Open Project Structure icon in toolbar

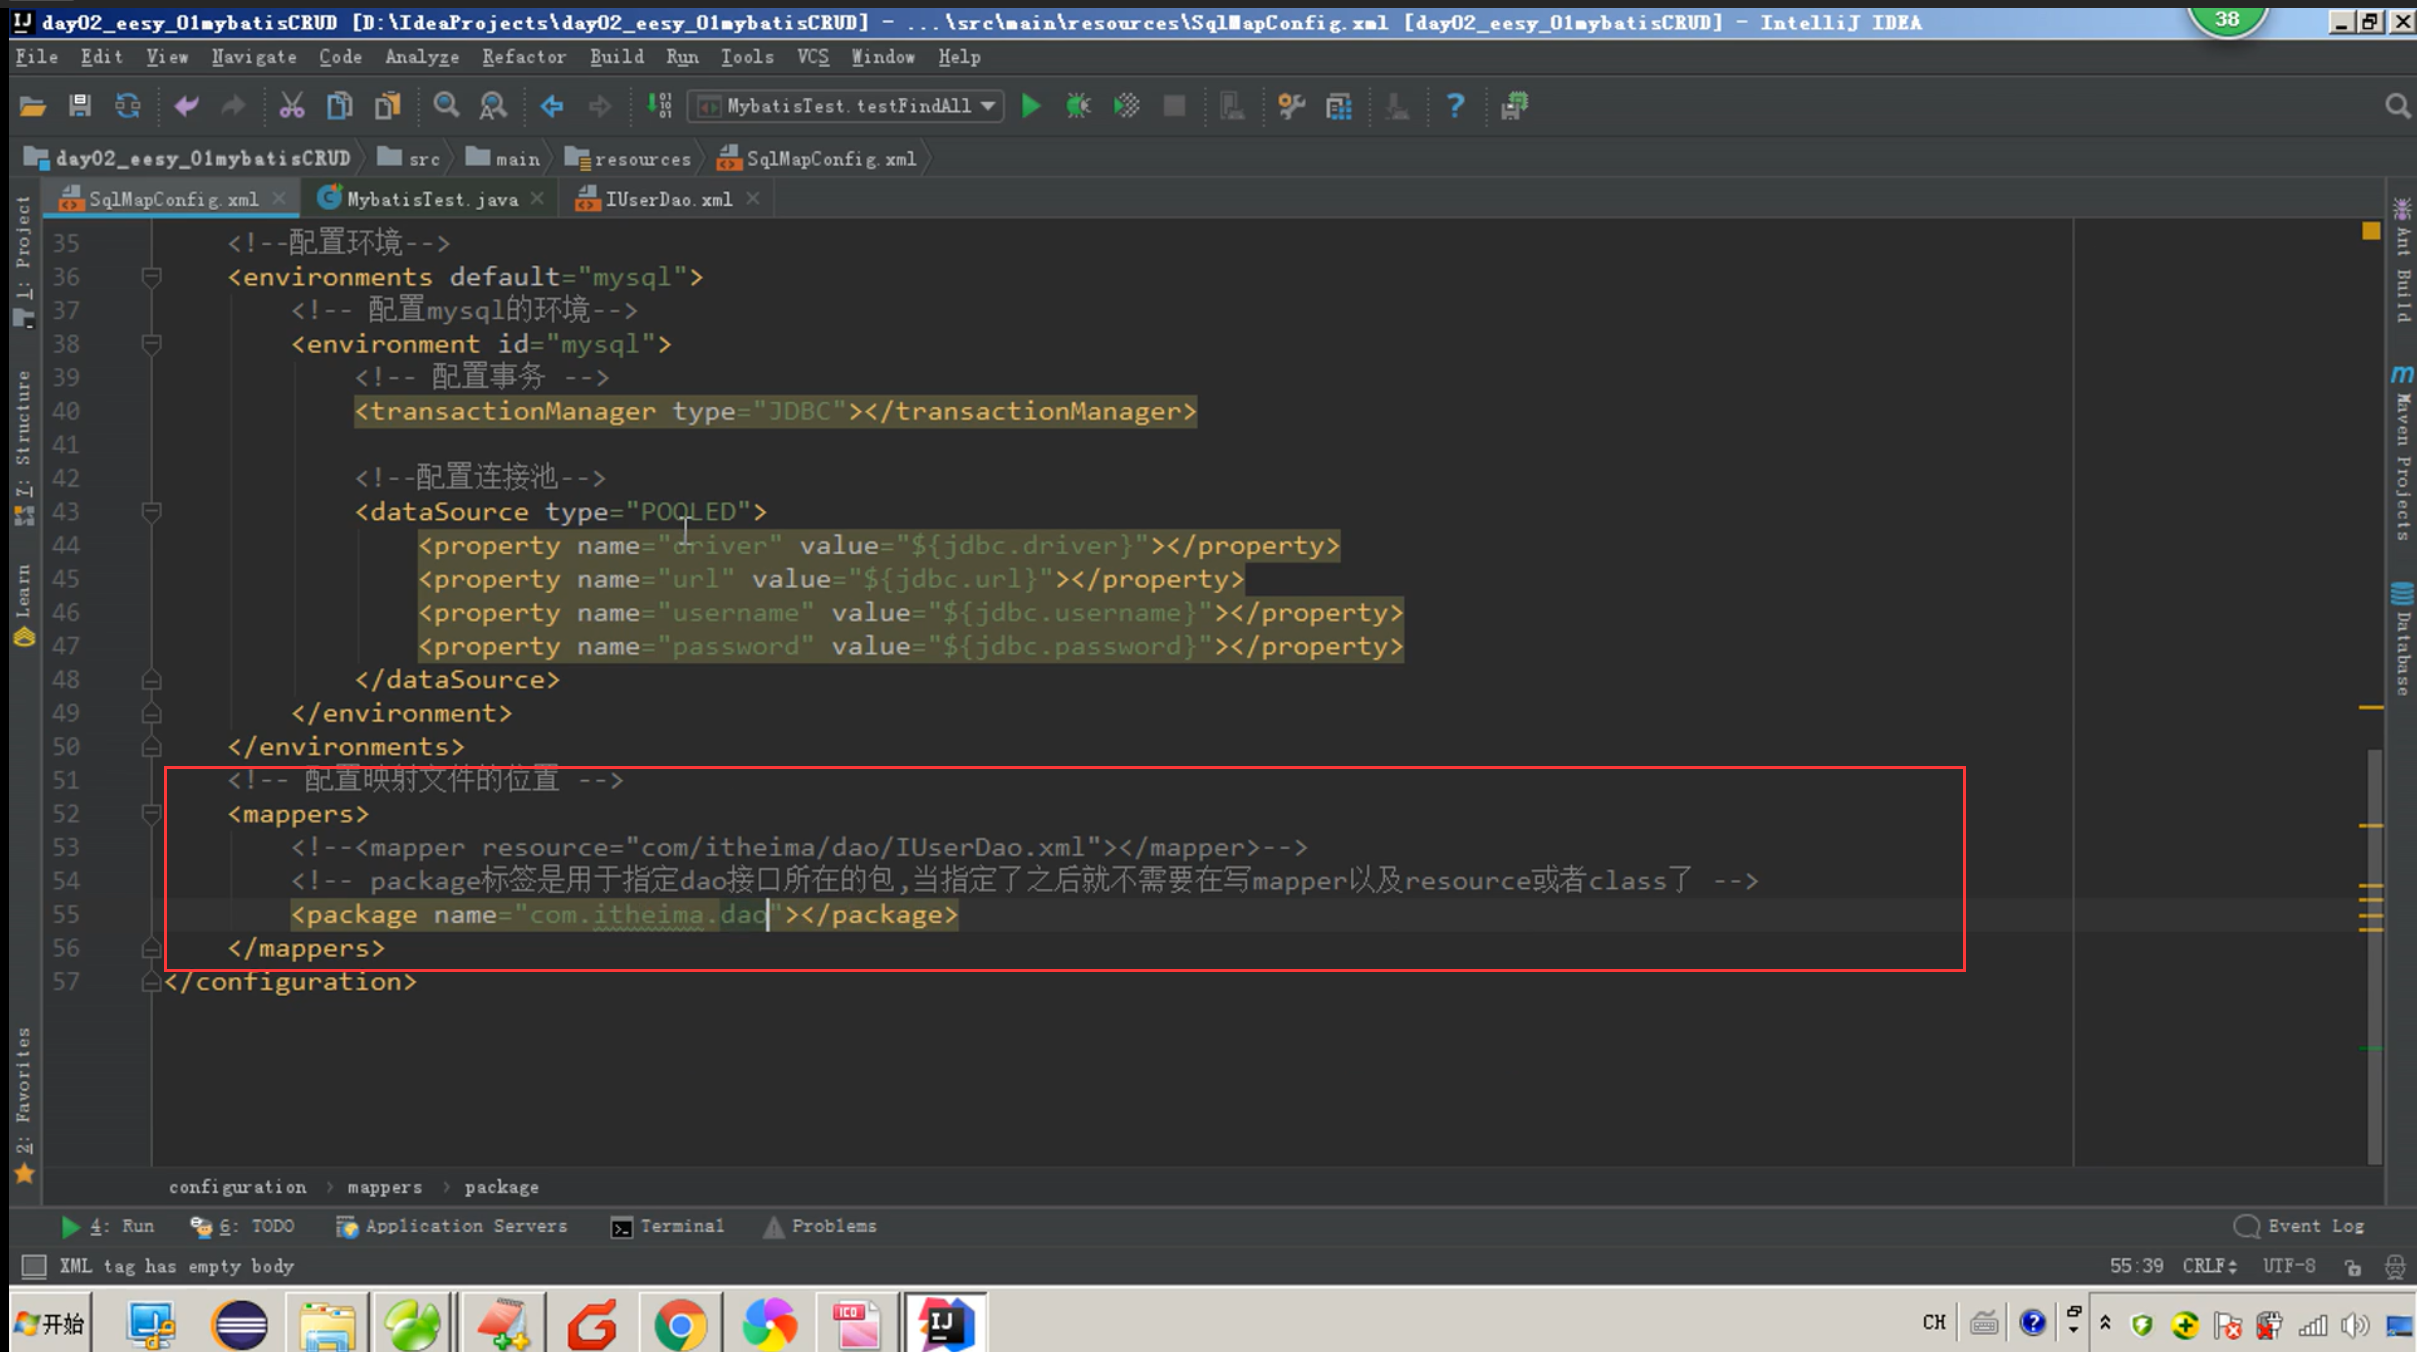click(x=1338, y=106)
